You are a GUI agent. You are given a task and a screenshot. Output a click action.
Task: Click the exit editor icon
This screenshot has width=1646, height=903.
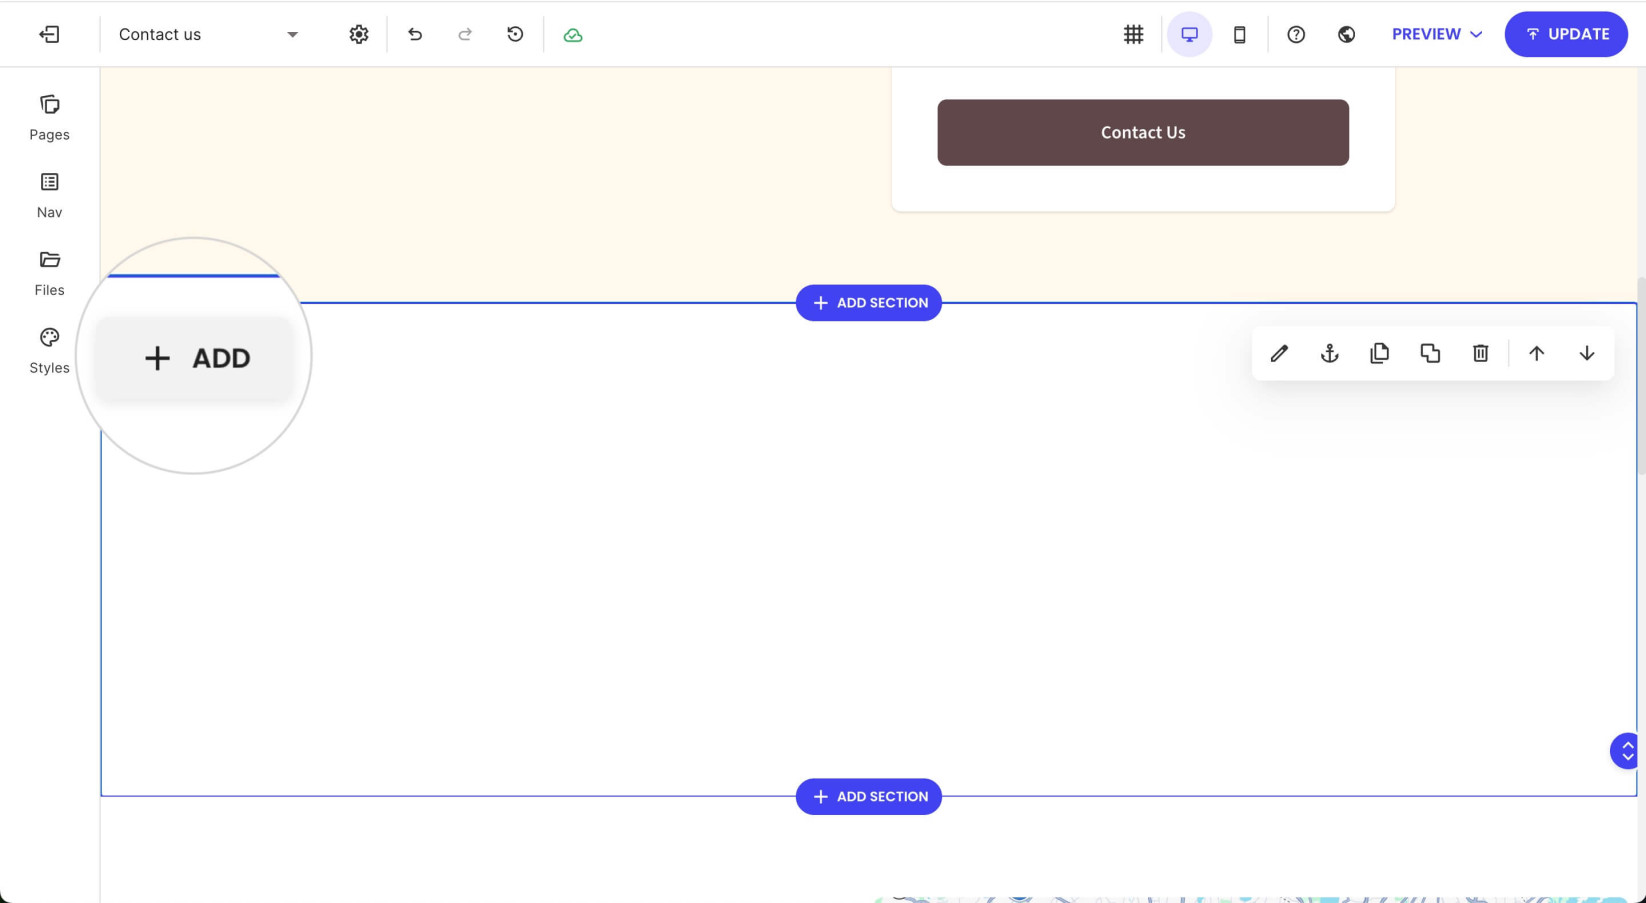click(49, 34)
